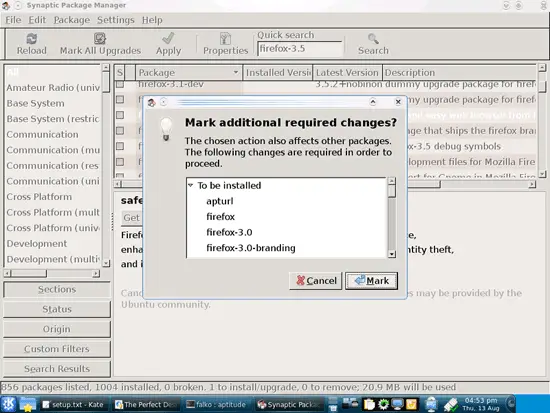Open the Settings menu

[x=116, y=20]
